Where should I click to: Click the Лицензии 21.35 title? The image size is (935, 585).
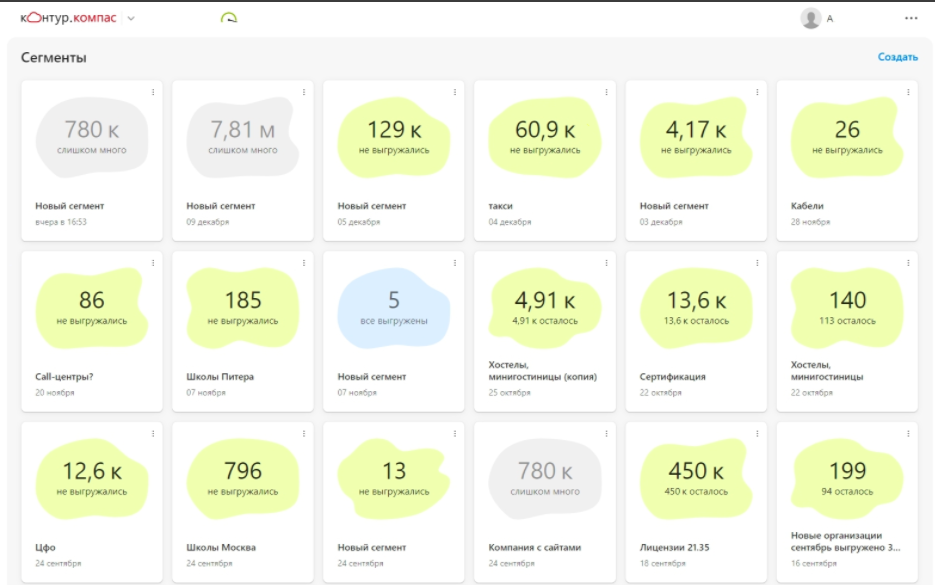(674, 547)
